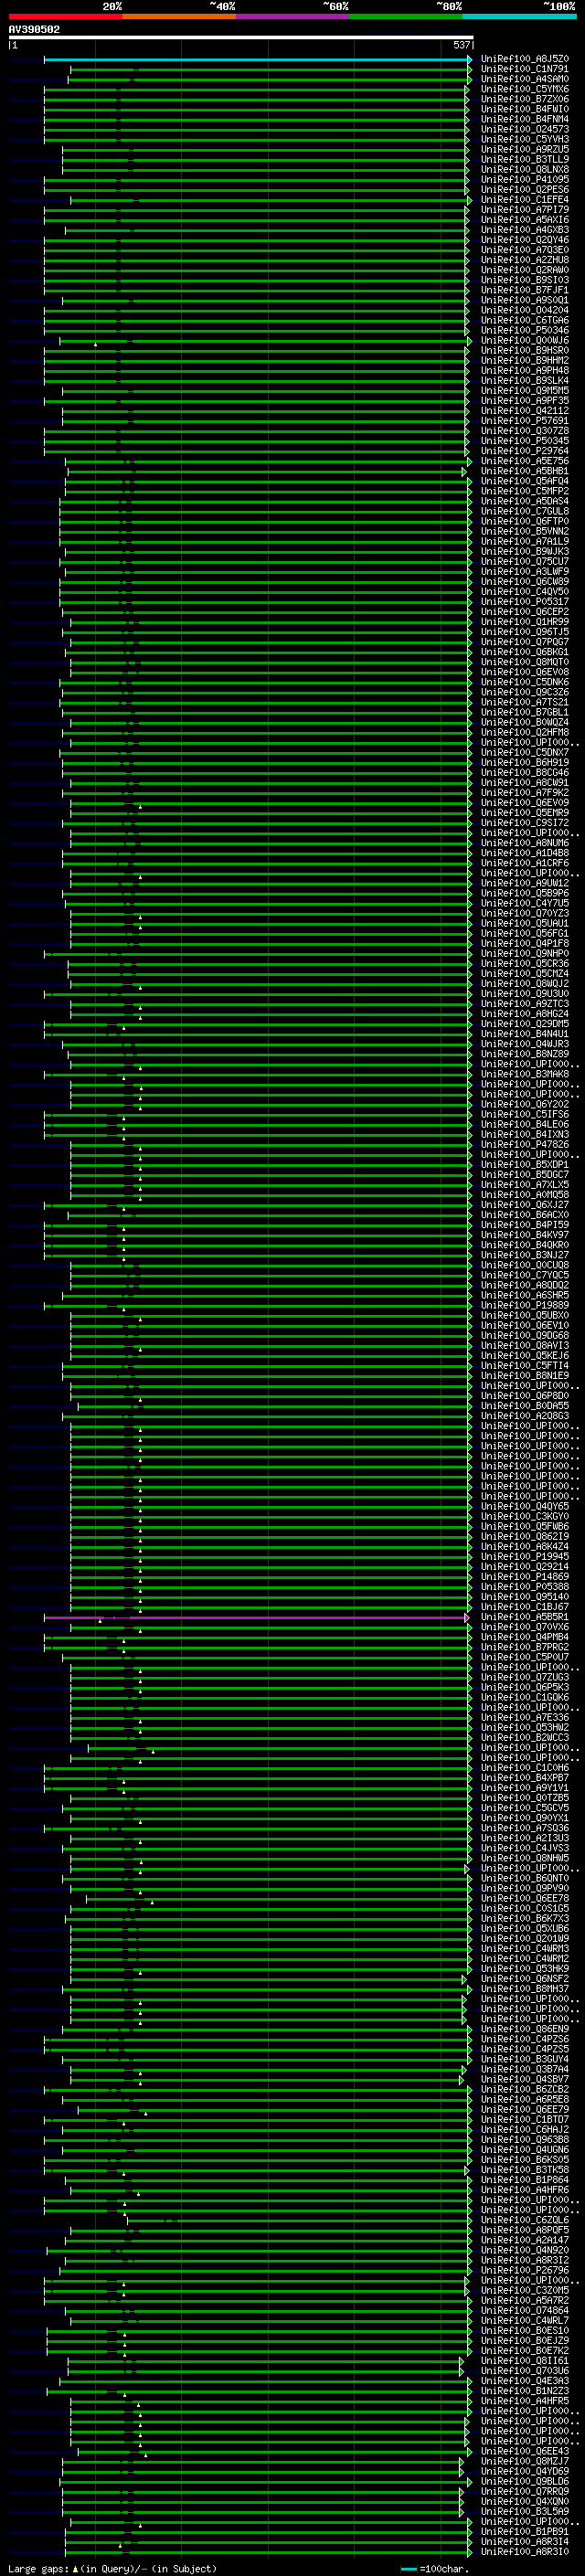Screen dimensions: 585x2576
Task: Select hit label UniRef100_Q8II61
Action: coord(525,2361)
